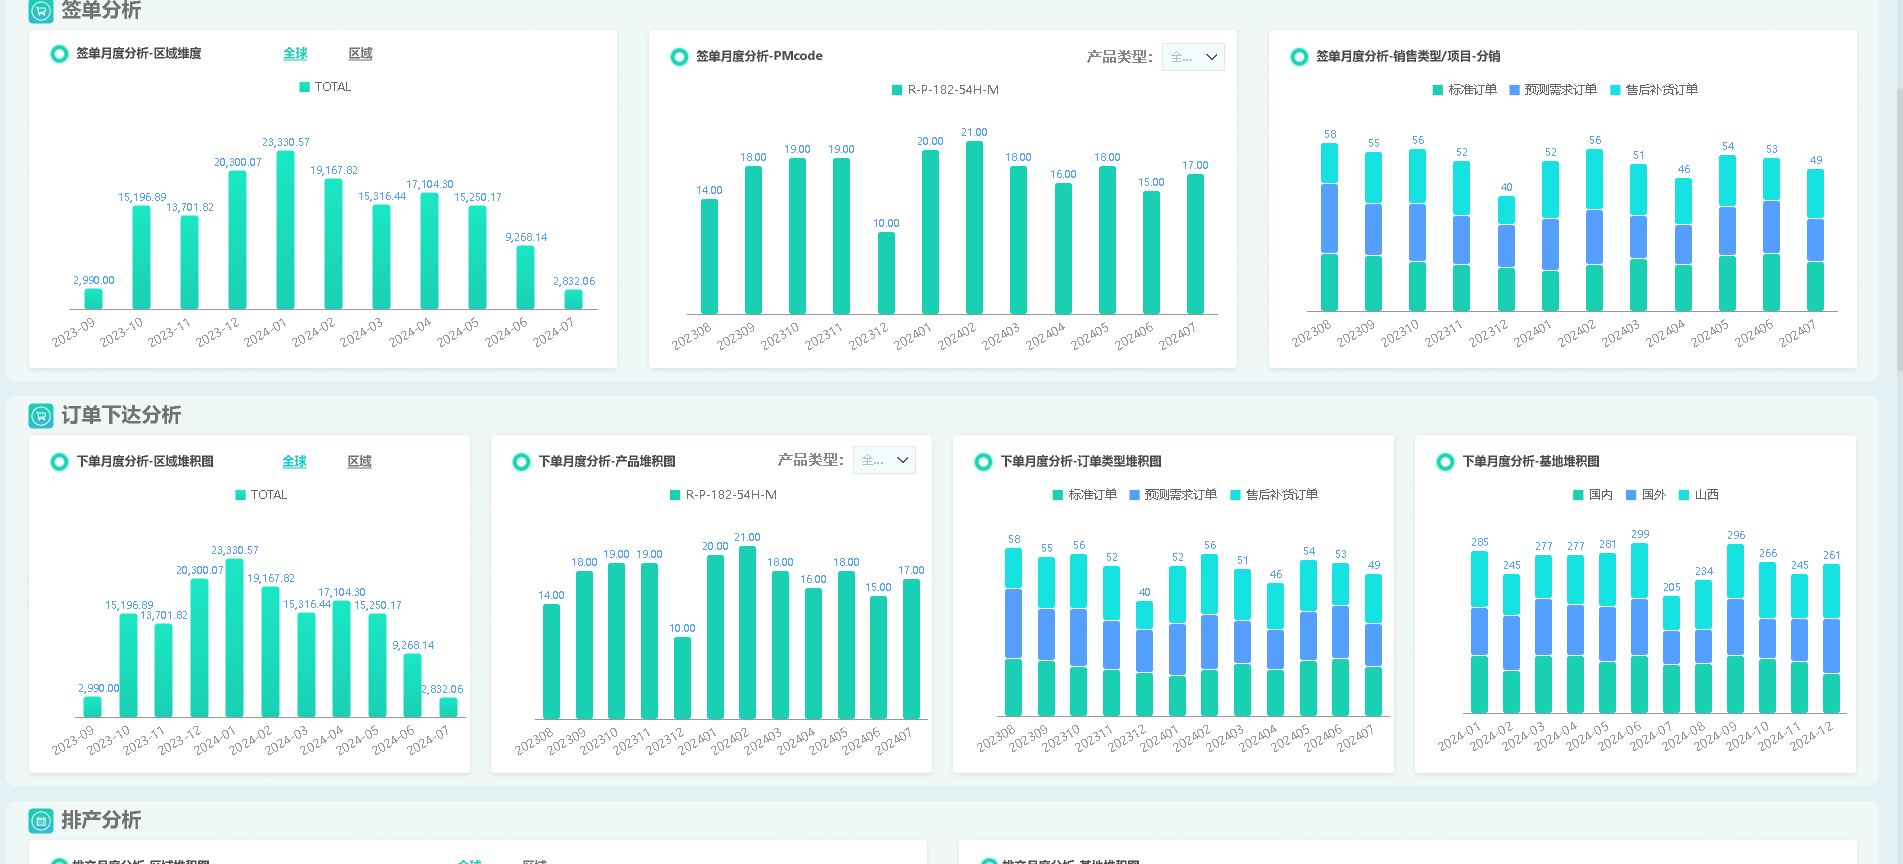The height and width of the screenshot is (864, 1903).
Task: Click the 排产分析 section title text
Action: pos(101,820)
